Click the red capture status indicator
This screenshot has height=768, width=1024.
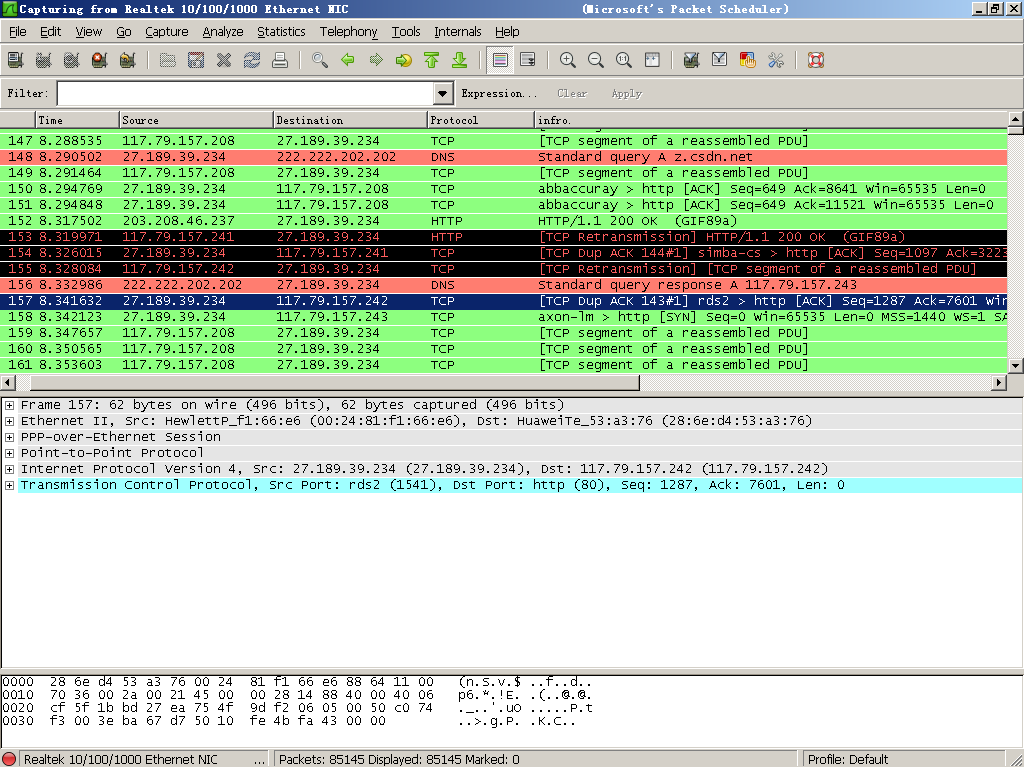(8, 759)
